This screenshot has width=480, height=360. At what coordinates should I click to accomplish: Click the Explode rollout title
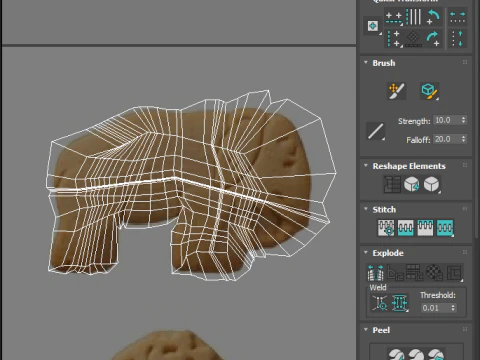point(388,253)
